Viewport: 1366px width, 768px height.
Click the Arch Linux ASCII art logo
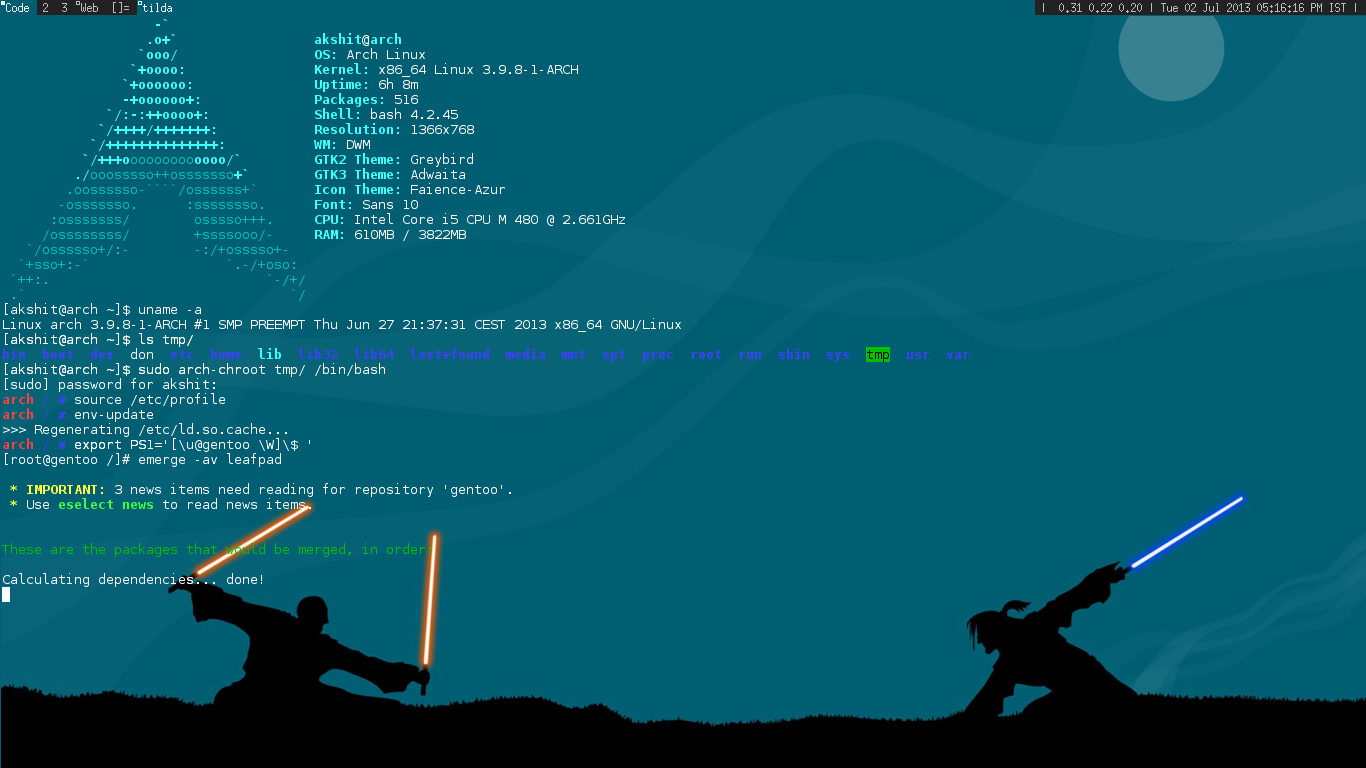tap(156, 160)
